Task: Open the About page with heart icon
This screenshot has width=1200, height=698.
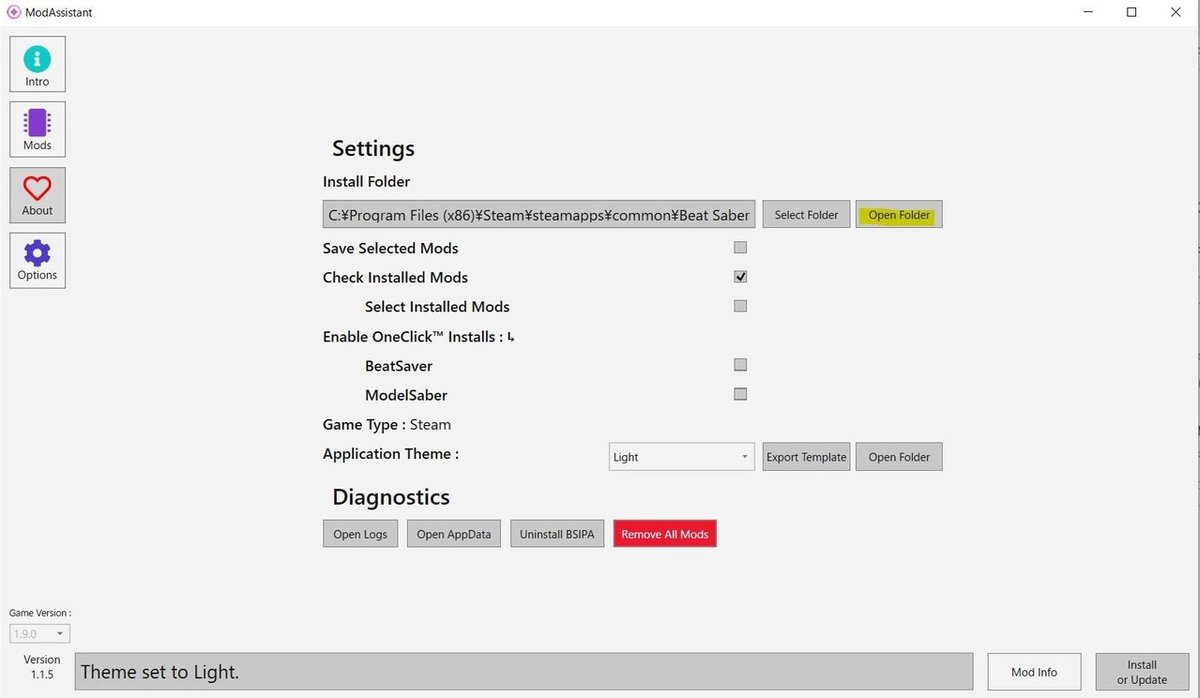Action: pyautogui.click(x=37, y=195)
